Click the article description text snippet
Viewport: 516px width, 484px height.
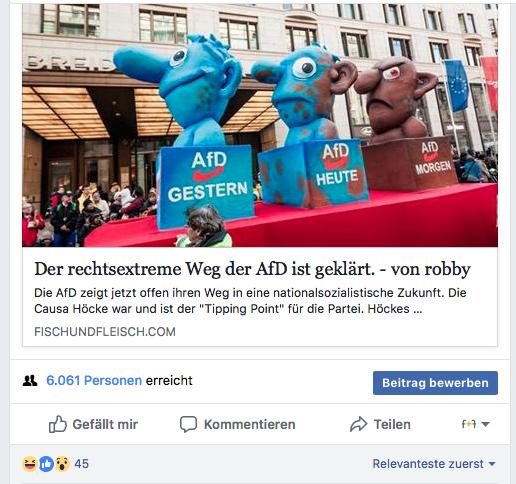pyautogui.click(x=250, y=301)
